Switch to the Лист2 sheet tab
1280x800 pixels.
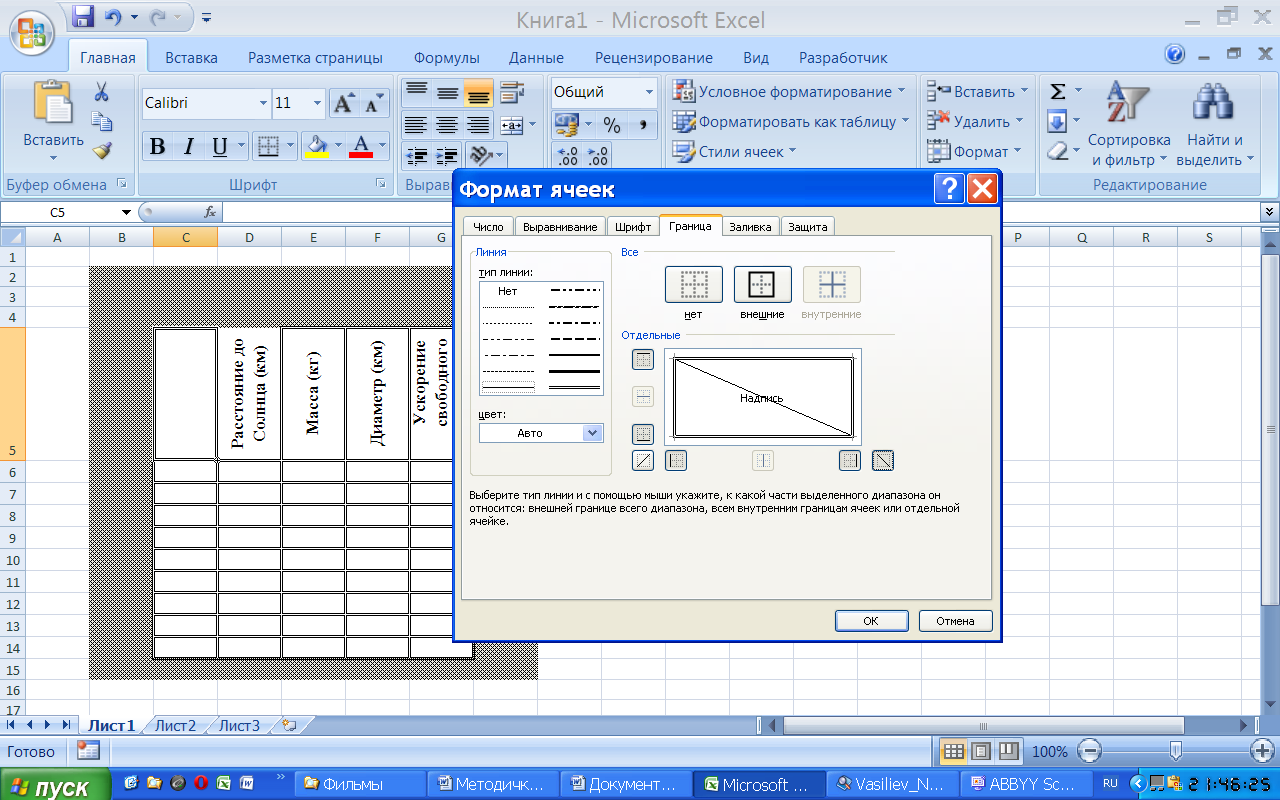(176, 726)
